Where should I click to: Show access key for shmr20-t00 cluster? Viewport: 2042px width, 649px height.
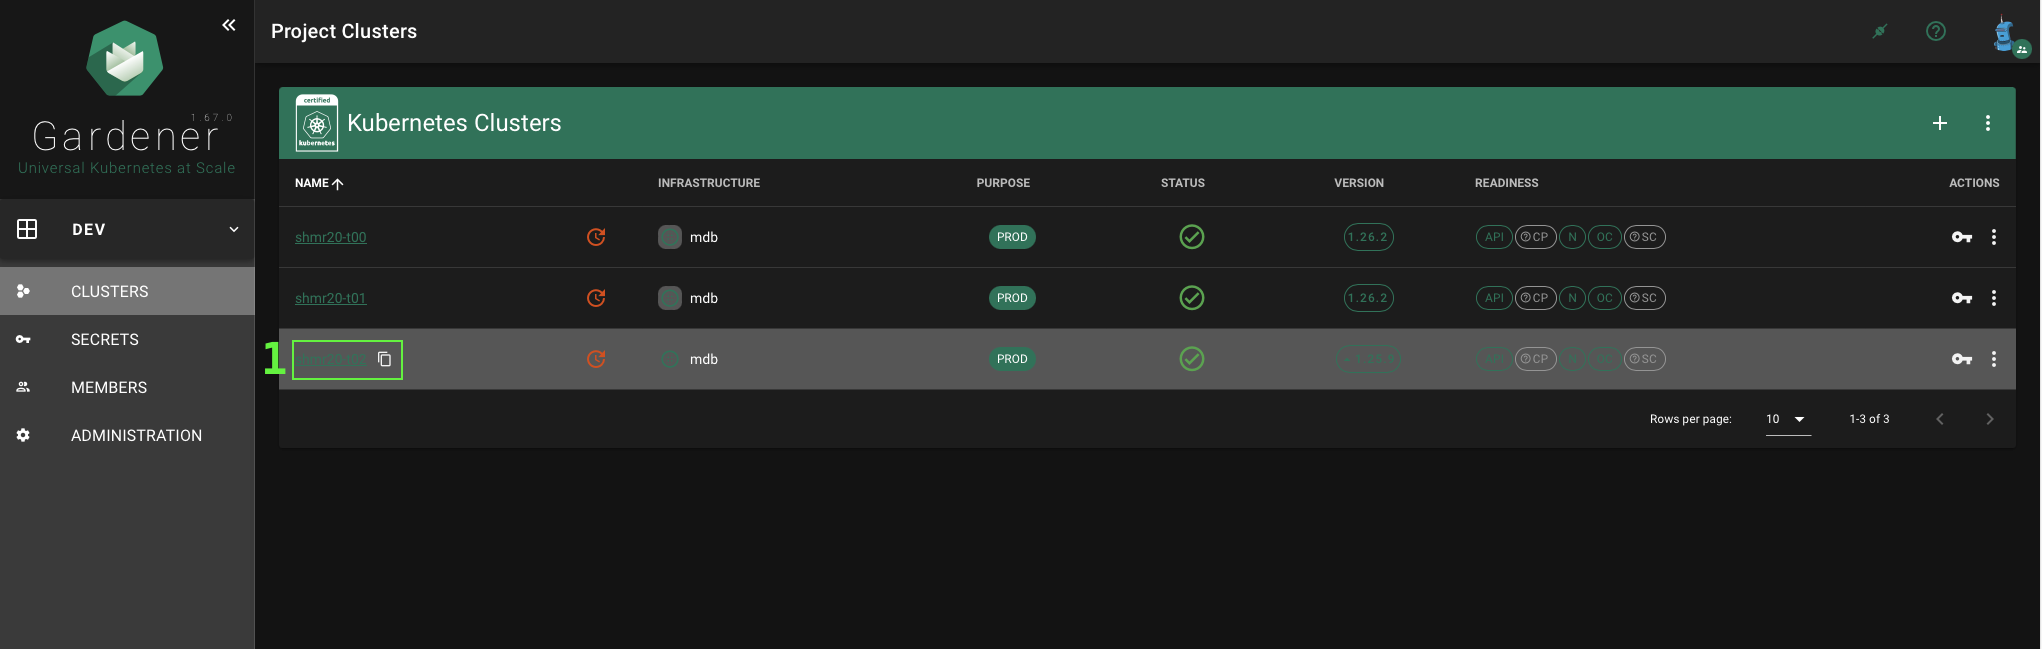(x=1961, y=237)
